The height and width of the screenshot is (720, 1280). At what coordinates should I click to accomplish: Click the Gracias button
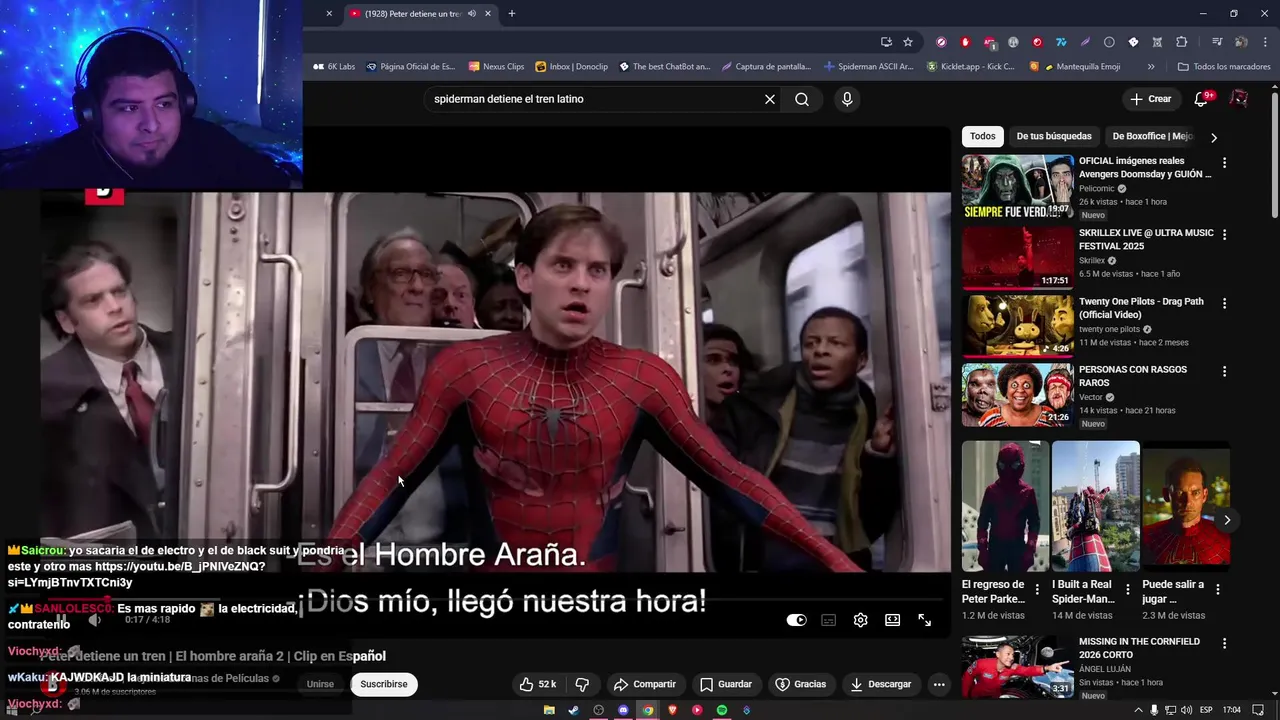coord(801,684)
